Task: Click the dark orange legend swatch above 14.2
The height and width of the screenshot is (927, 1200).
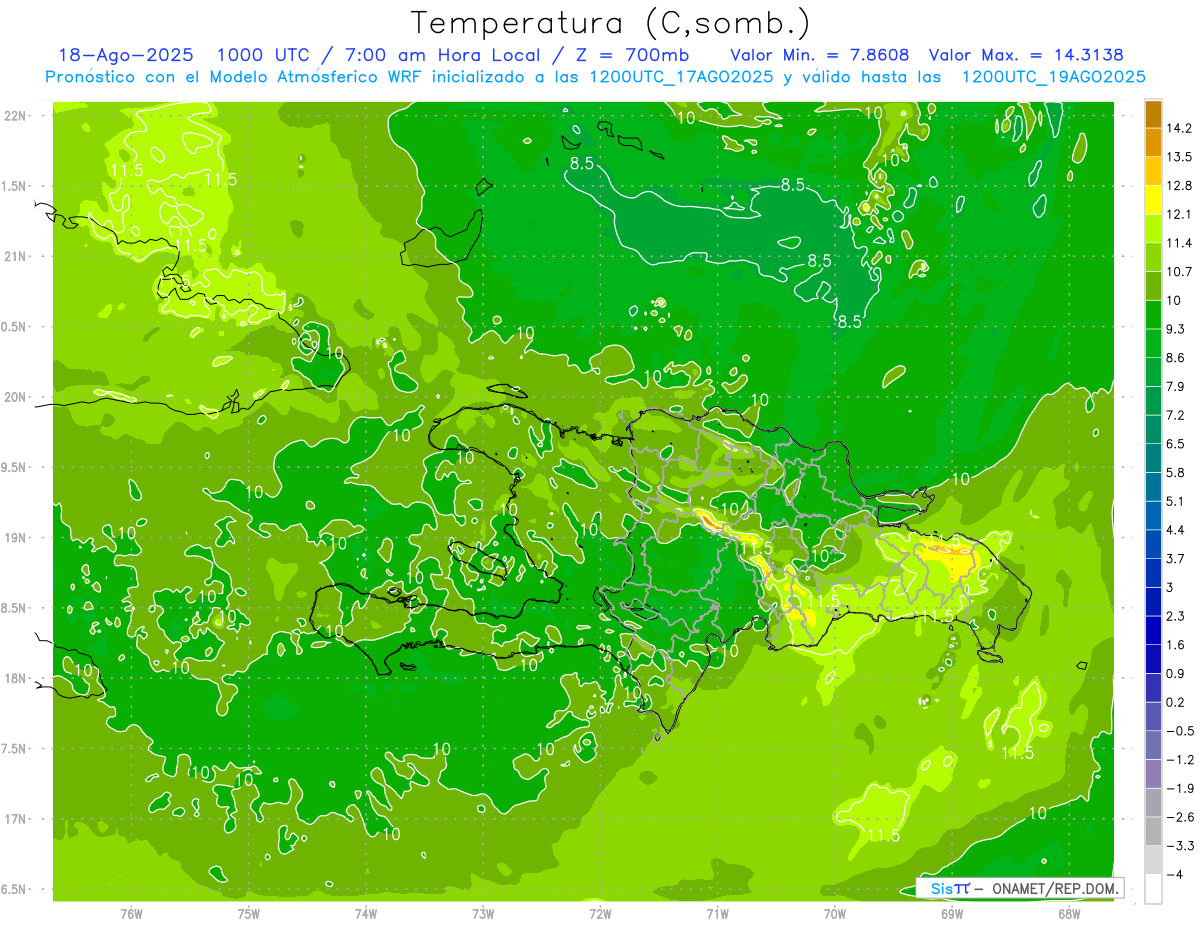Action: click(x=1153, y=114)
